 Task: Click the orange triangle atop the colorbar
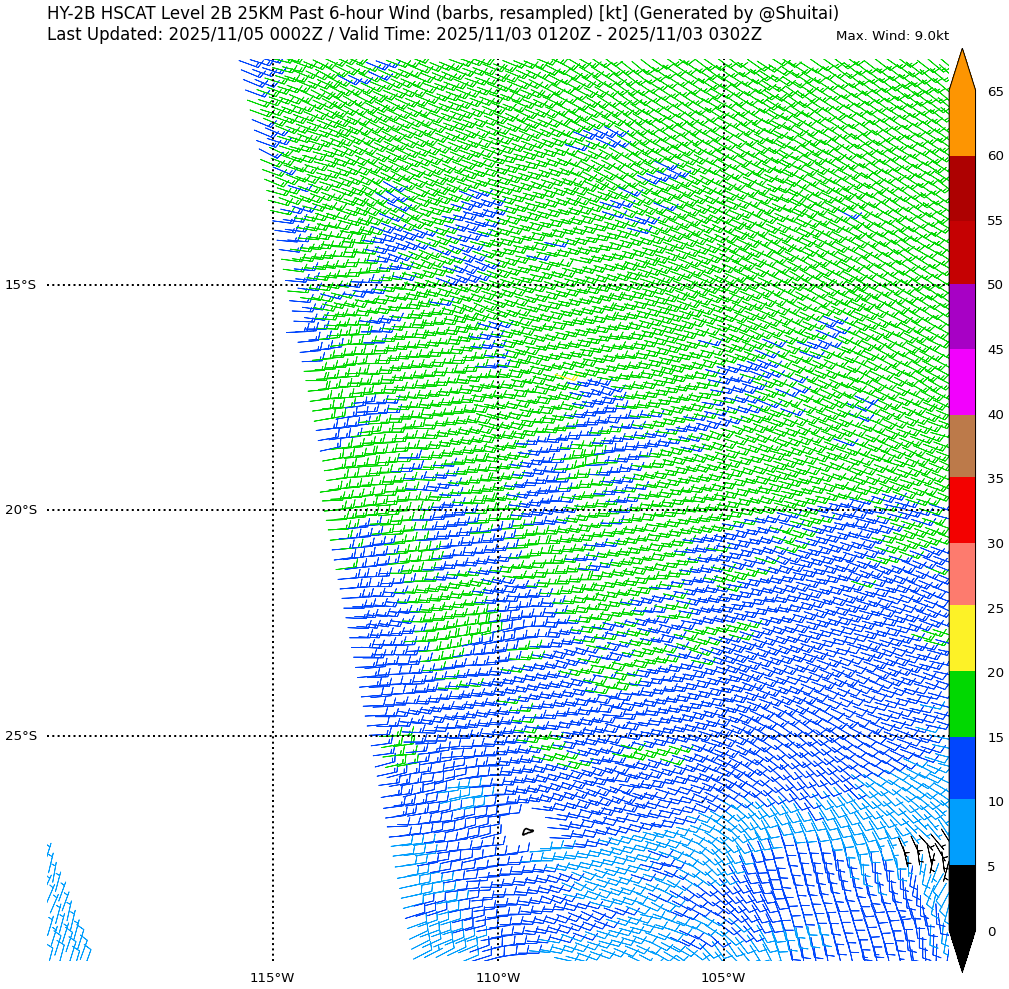(961, 72)
